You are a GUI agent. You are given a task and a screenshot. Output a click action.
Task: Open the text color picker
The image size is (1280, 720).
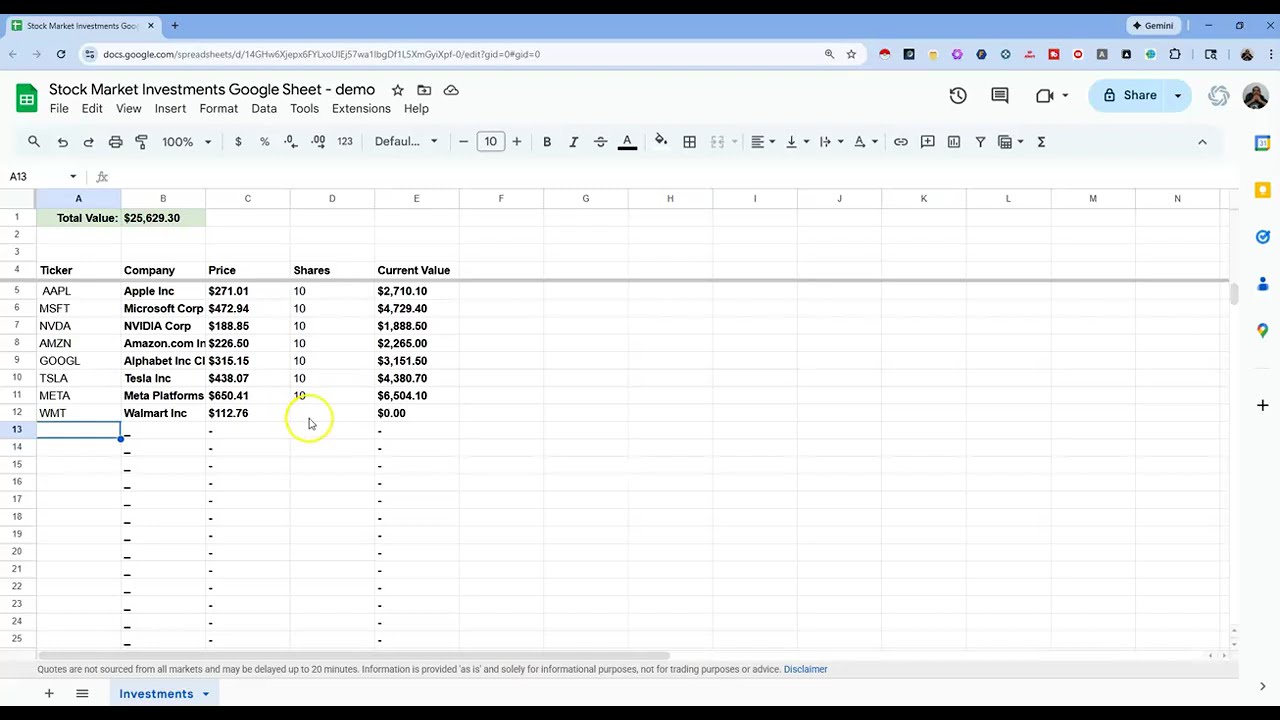[x=627, y=142]
